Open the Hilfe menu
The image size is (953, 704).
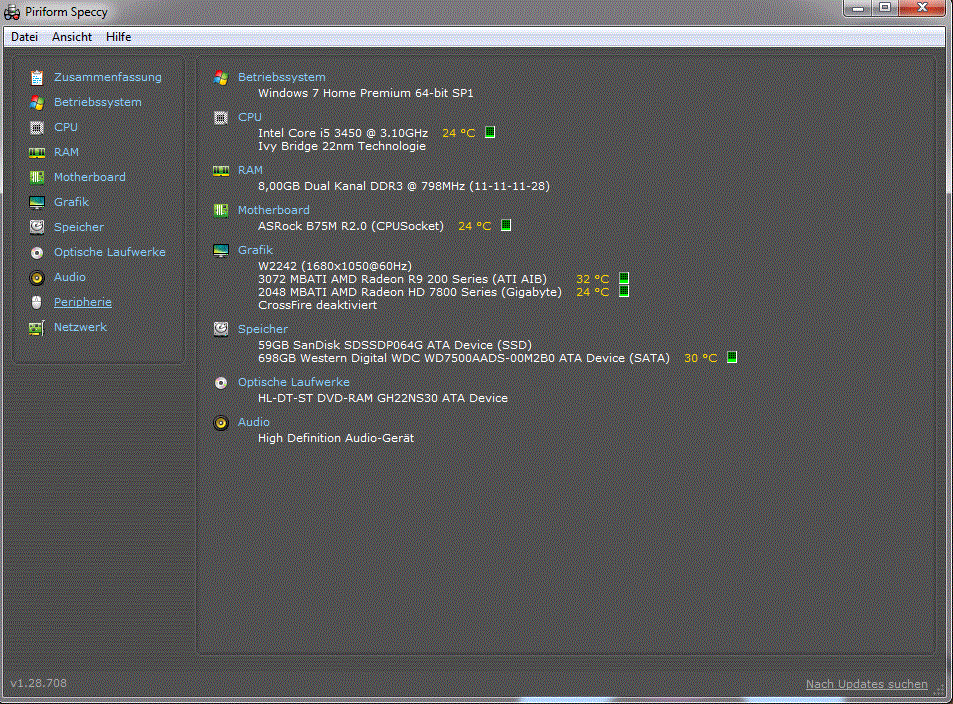click(119, 37)
